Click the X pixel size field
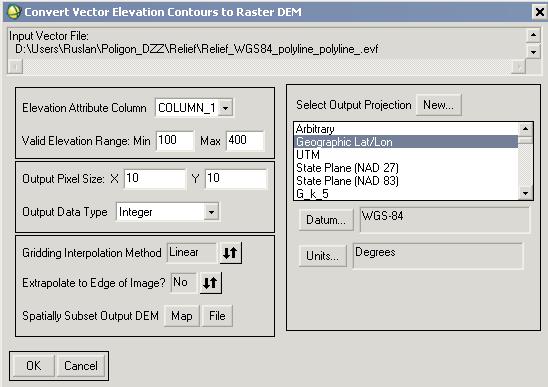This screenshot has width=548, height=387. 155,179
